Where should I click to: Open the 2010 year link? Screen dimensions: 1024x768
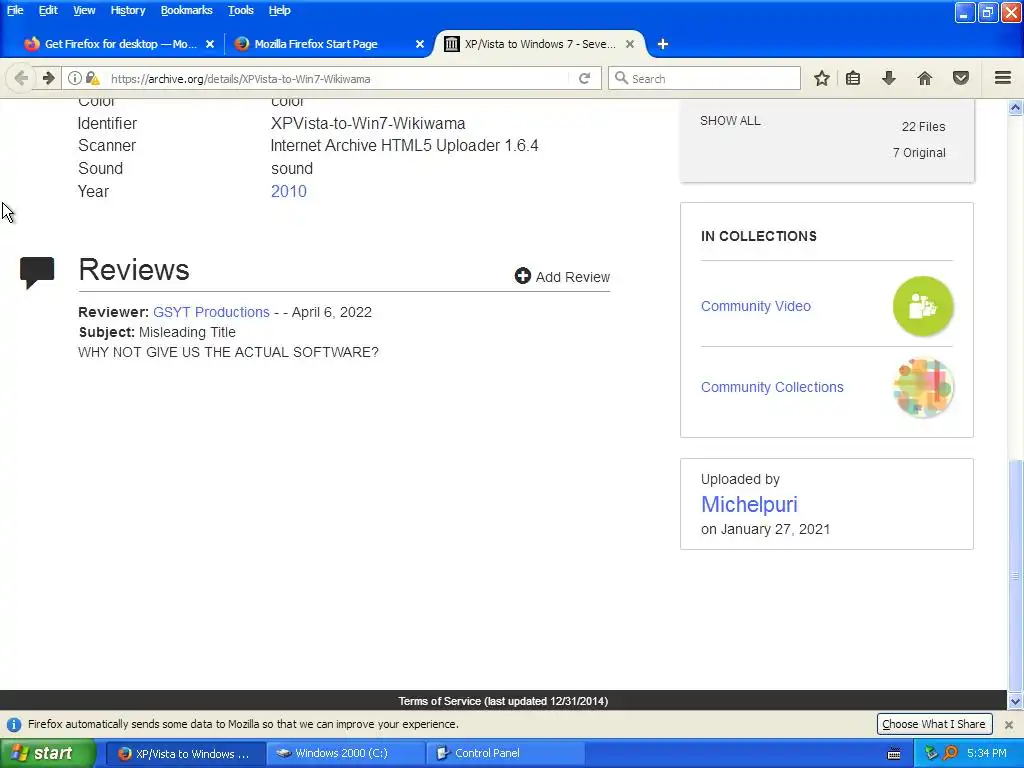point(289,191)
